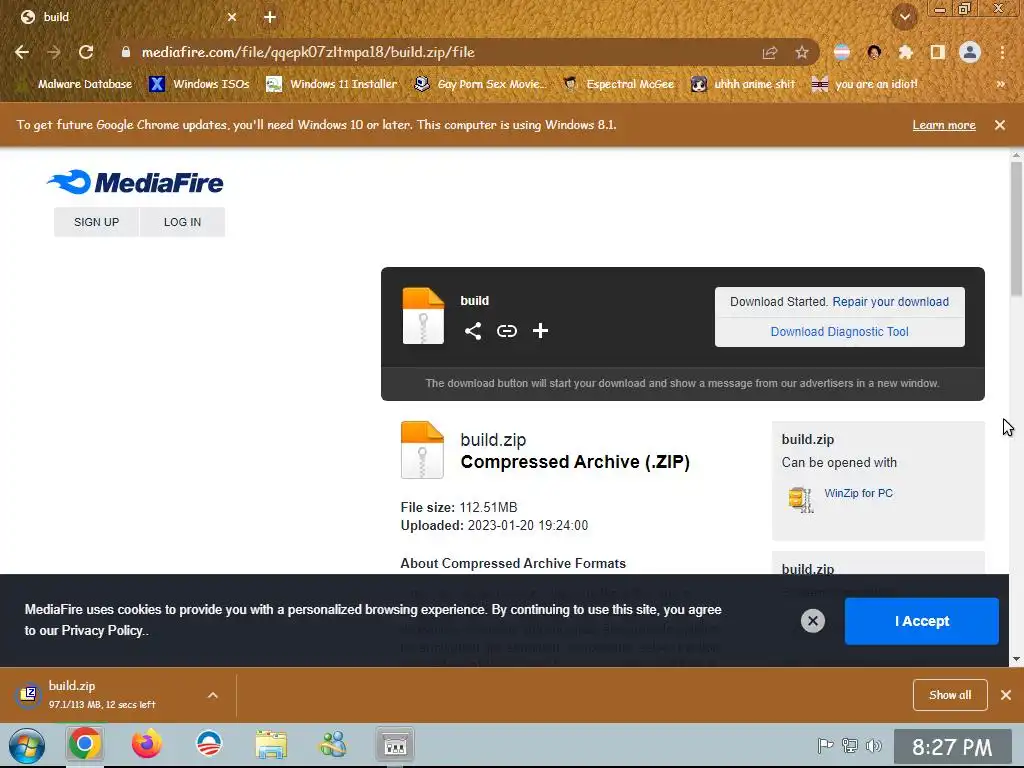Click the 8:27 PM clock
The image size is (1024, 768).
pos(952,747)
